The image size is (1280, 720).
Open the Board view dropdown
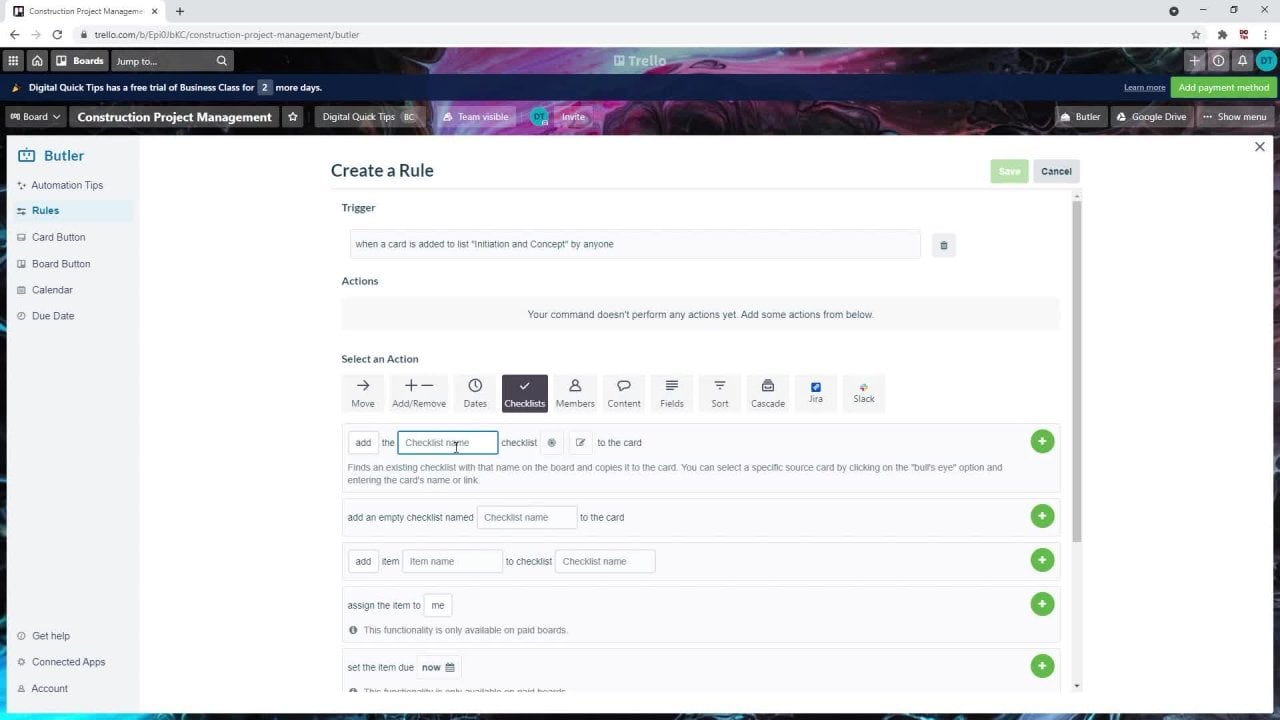coord(35,117)
